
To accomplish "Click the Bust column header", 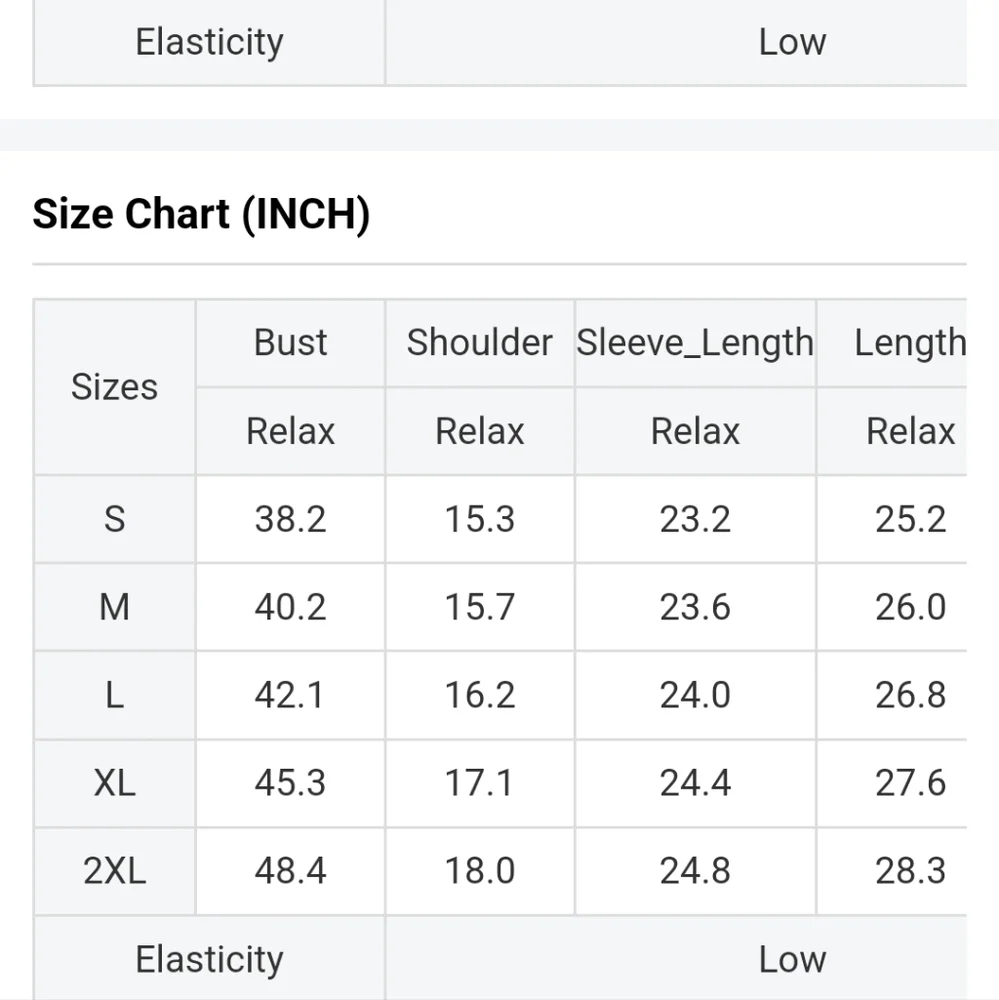I will click(290, 343).
